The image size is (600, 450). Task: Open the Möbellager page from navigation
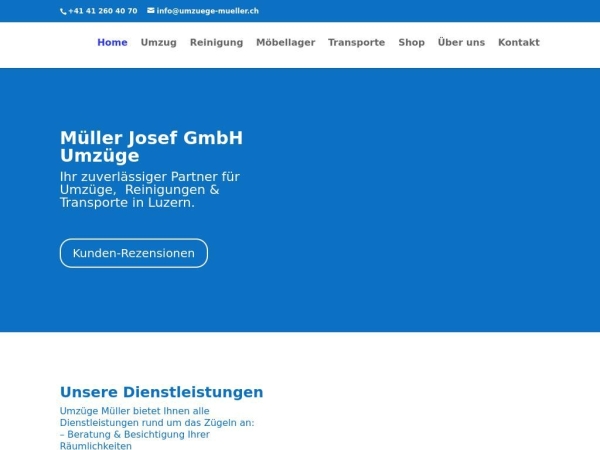(285, 43)
